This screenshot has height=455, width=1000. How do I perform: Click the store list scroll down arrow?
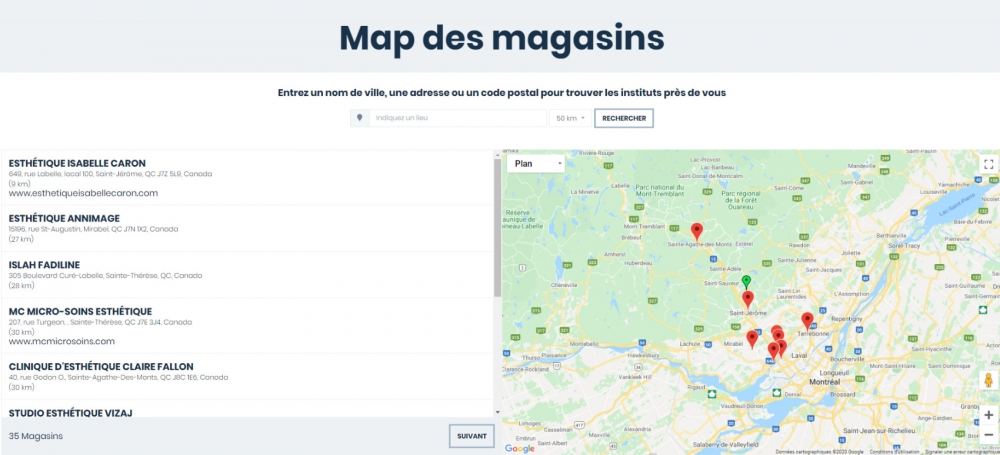(x=497, y=413)
